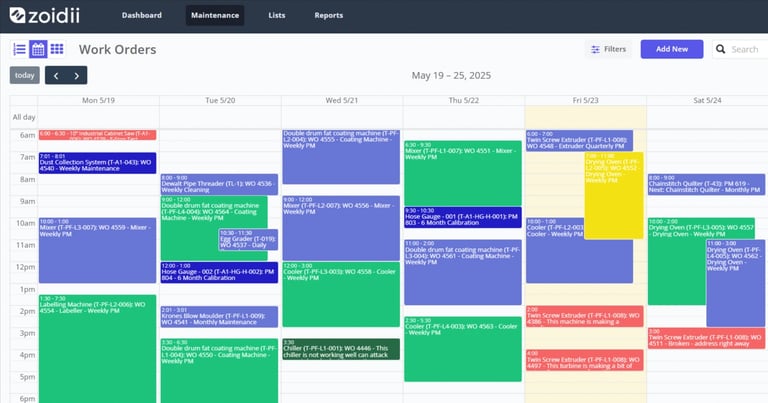Screen dimensions: 768x403
Task: Open Chainstitch Quilter PM 619 event
Action: click(706, 184)
